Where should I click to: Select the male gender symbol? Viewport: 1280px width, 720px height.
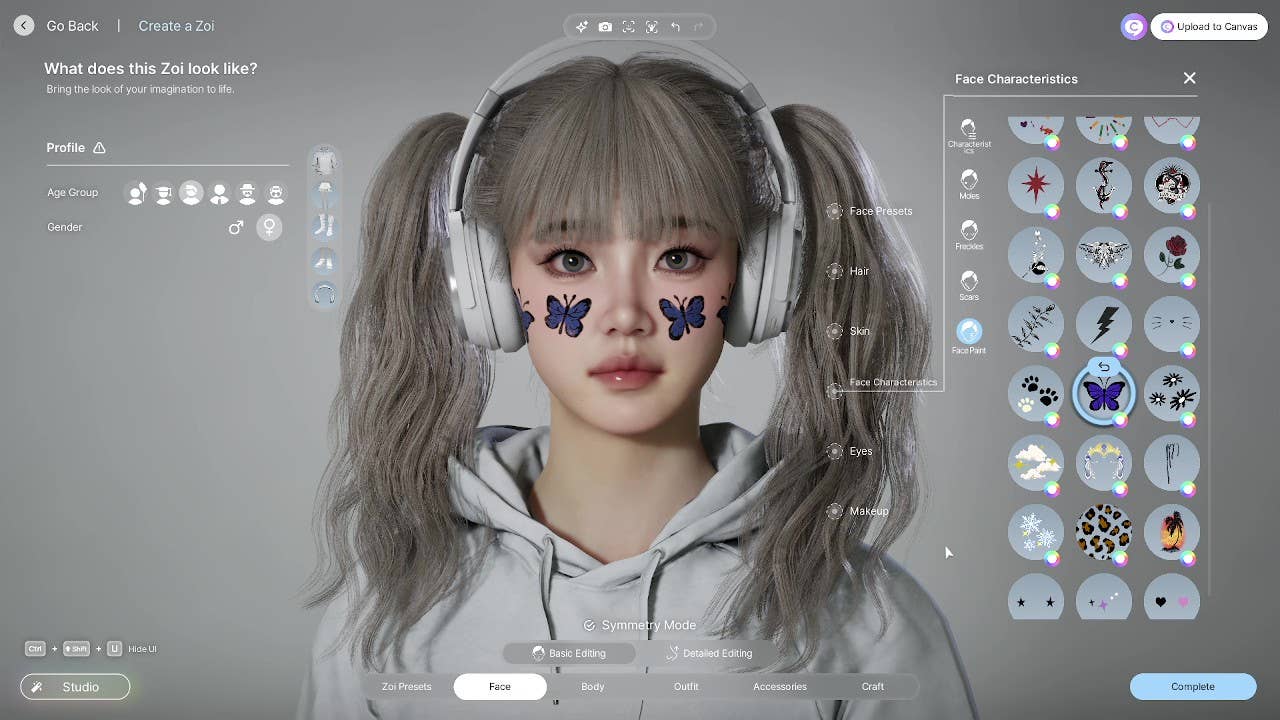[x=236, y=228]
